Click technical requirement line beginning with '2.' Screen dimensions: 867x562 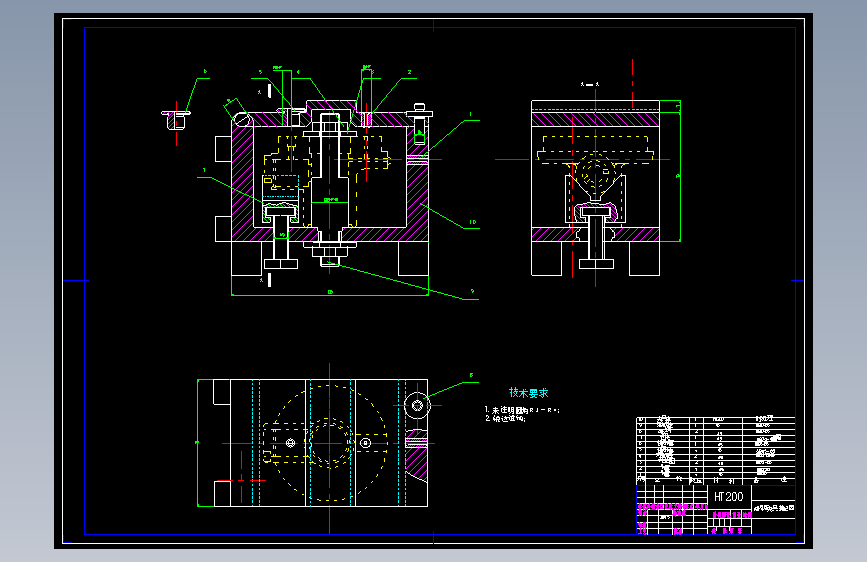(505, 419)
